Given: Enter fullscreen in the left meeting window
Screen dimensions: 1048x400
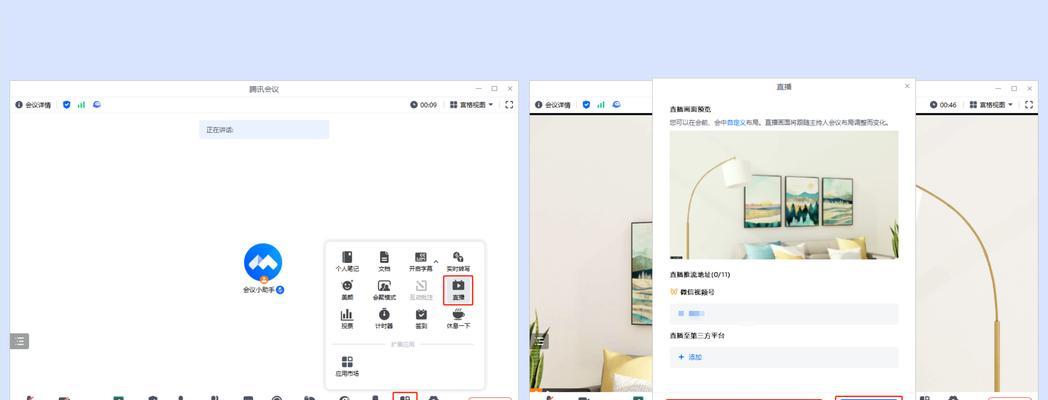Looking at the screenshot, I should [509, 105].
